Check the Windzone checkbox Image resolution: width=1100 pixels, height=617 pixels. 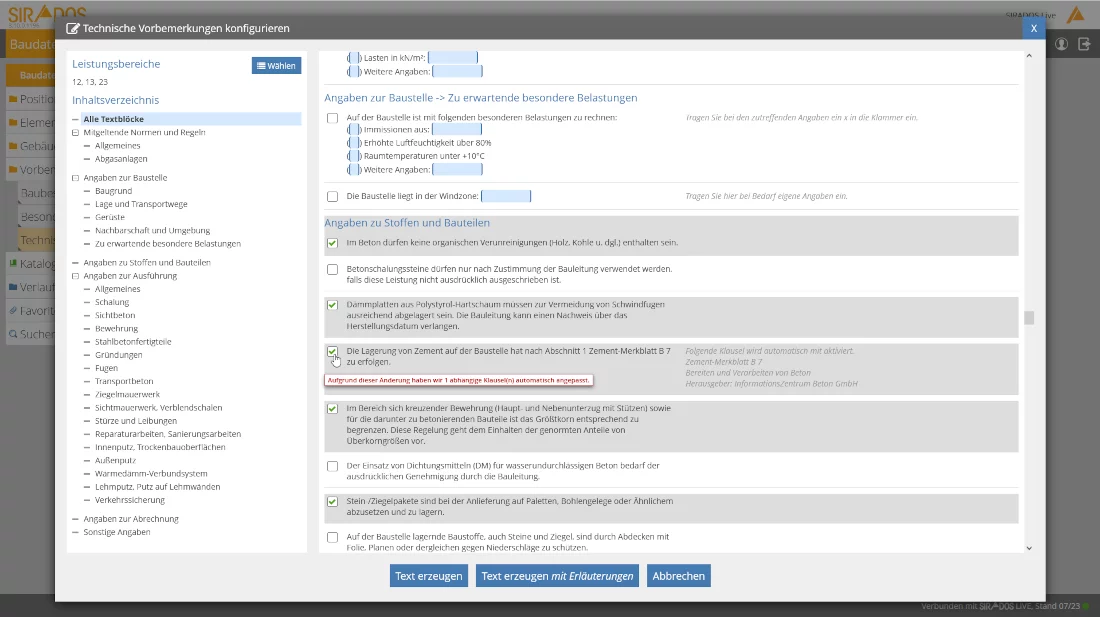click(332, 196)
